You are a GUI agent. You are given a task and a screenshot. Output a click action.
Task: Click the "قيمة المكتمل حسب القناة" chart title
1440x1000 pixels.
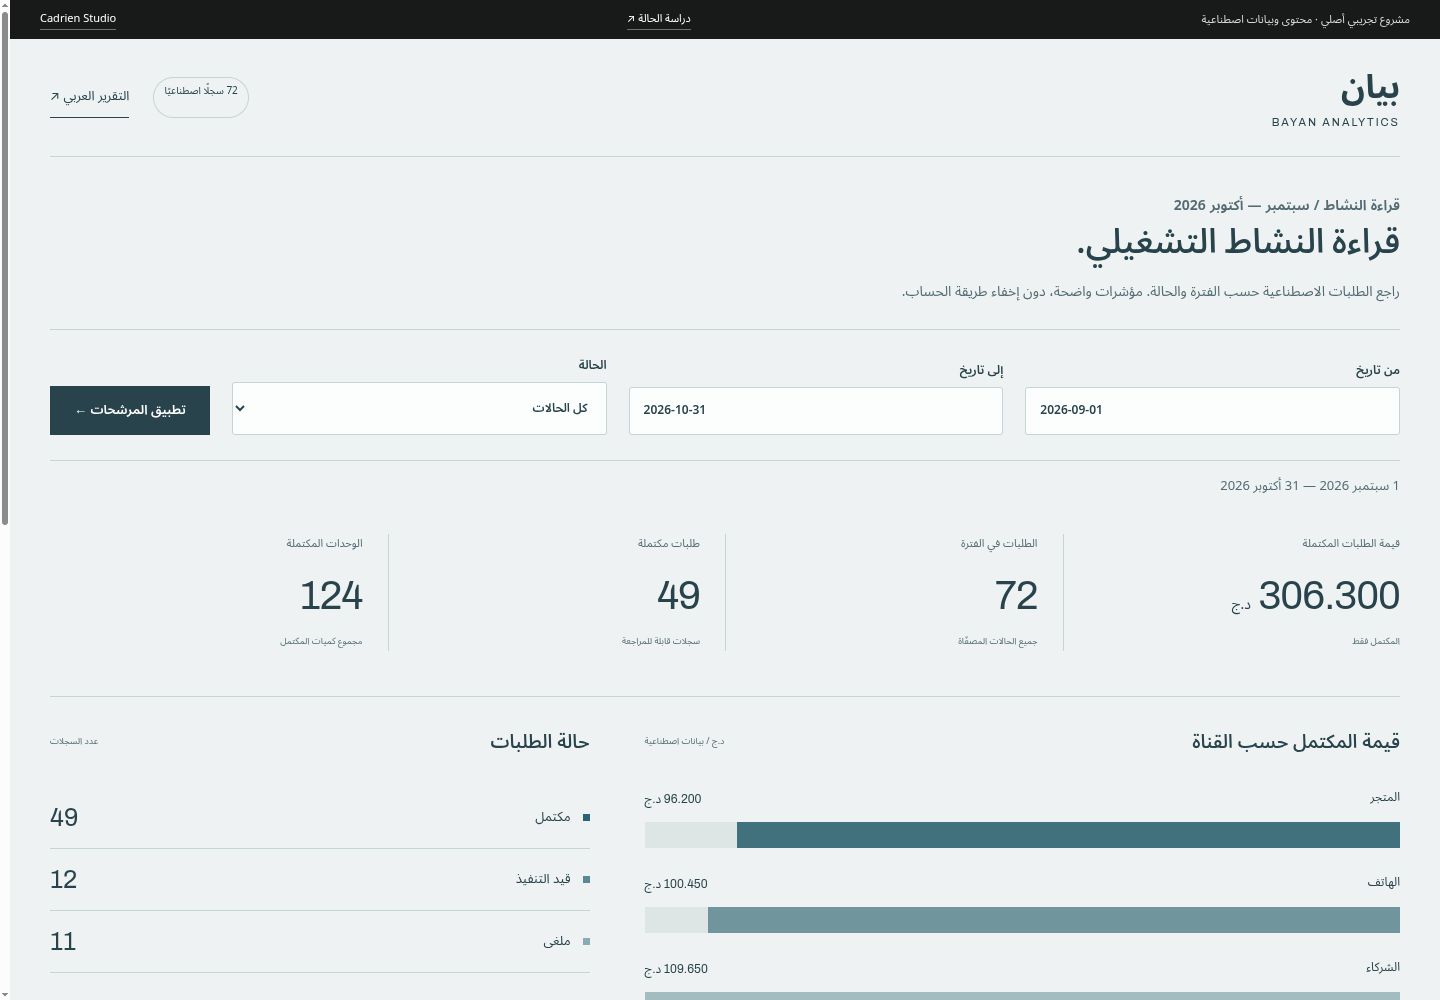[1296, 742]
